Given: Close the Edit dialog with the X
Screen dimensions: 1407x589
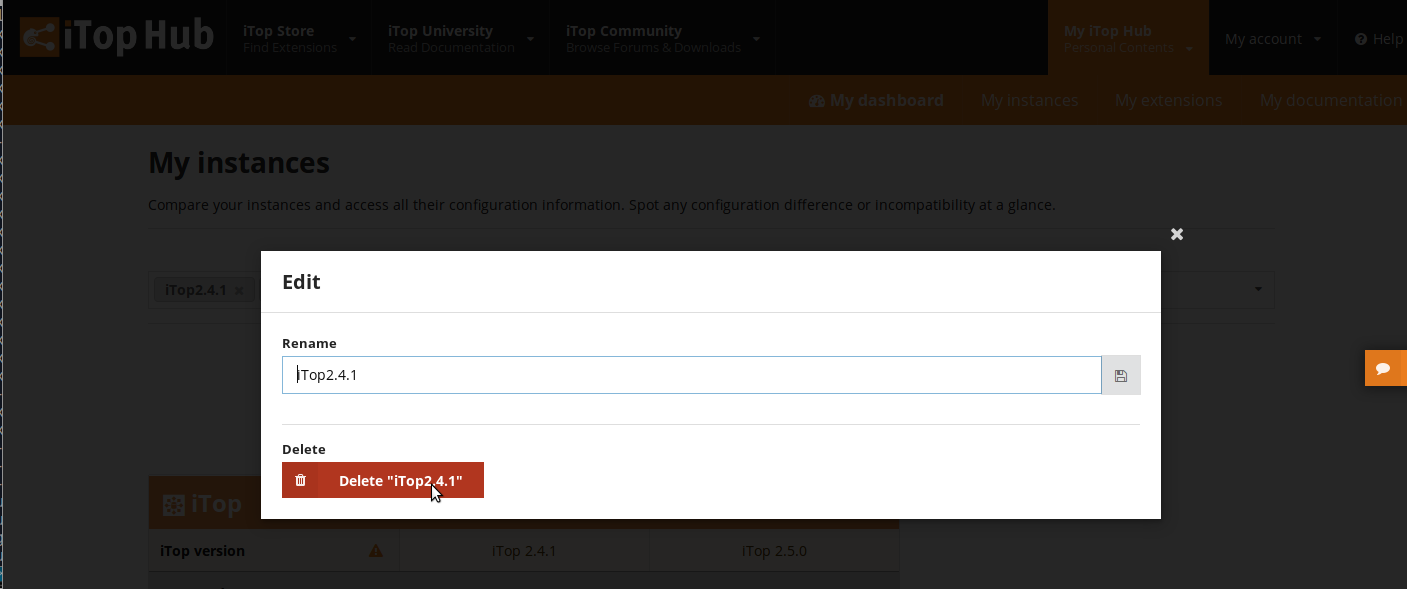Looking at the screenshot, I should click(x=1177, y=234).
